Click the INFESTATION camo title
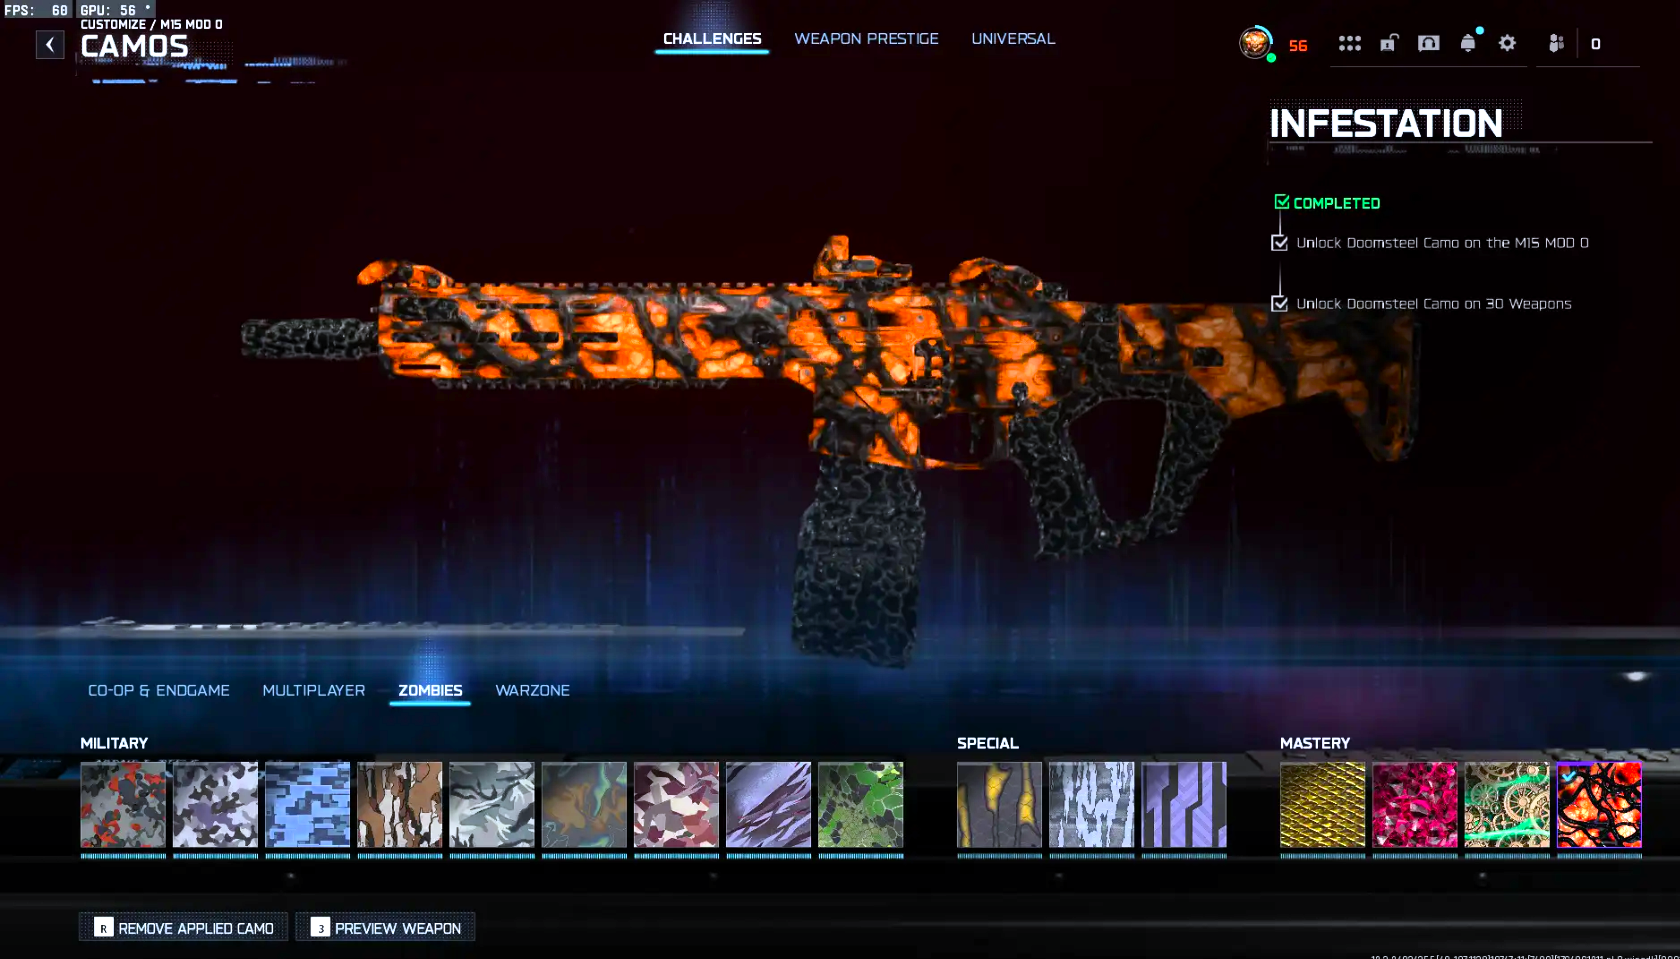The width and height of the screenshot is (1680, 959). 1386,124
